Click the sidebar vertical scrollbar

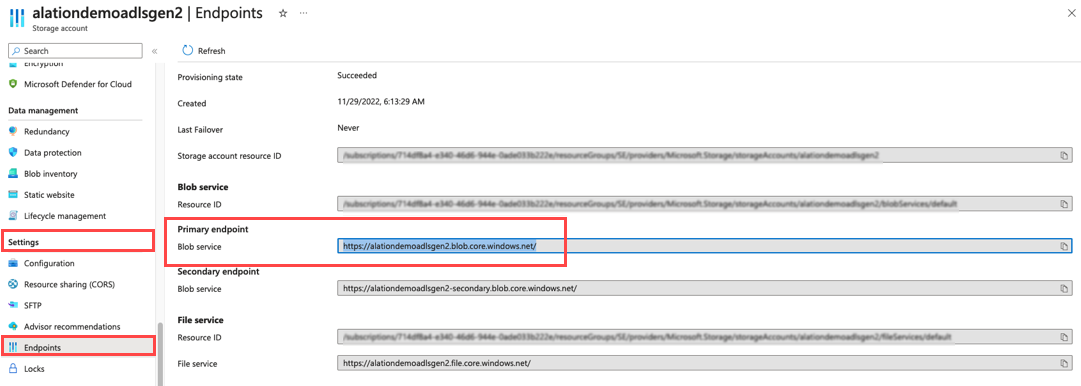pyautogui.click(x=159, y=354)
